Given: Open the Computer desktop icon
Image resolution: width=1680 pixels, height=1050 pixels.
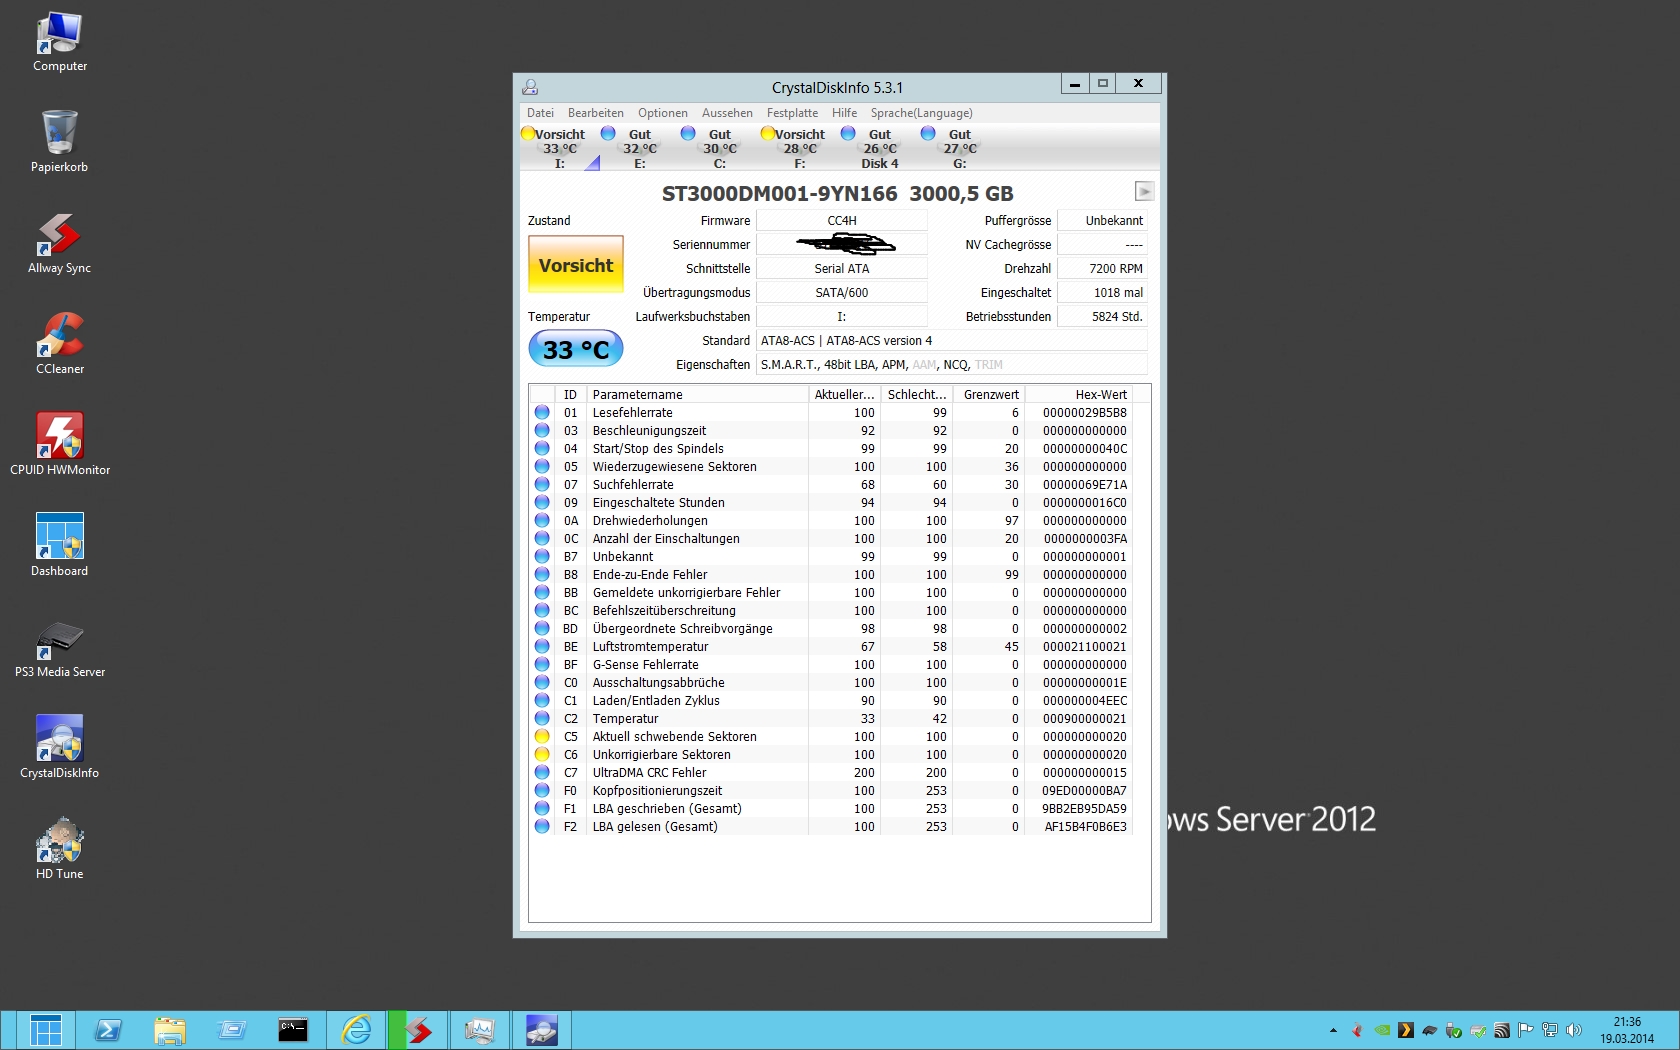Looking at the screenshot, I should [59, 41].
